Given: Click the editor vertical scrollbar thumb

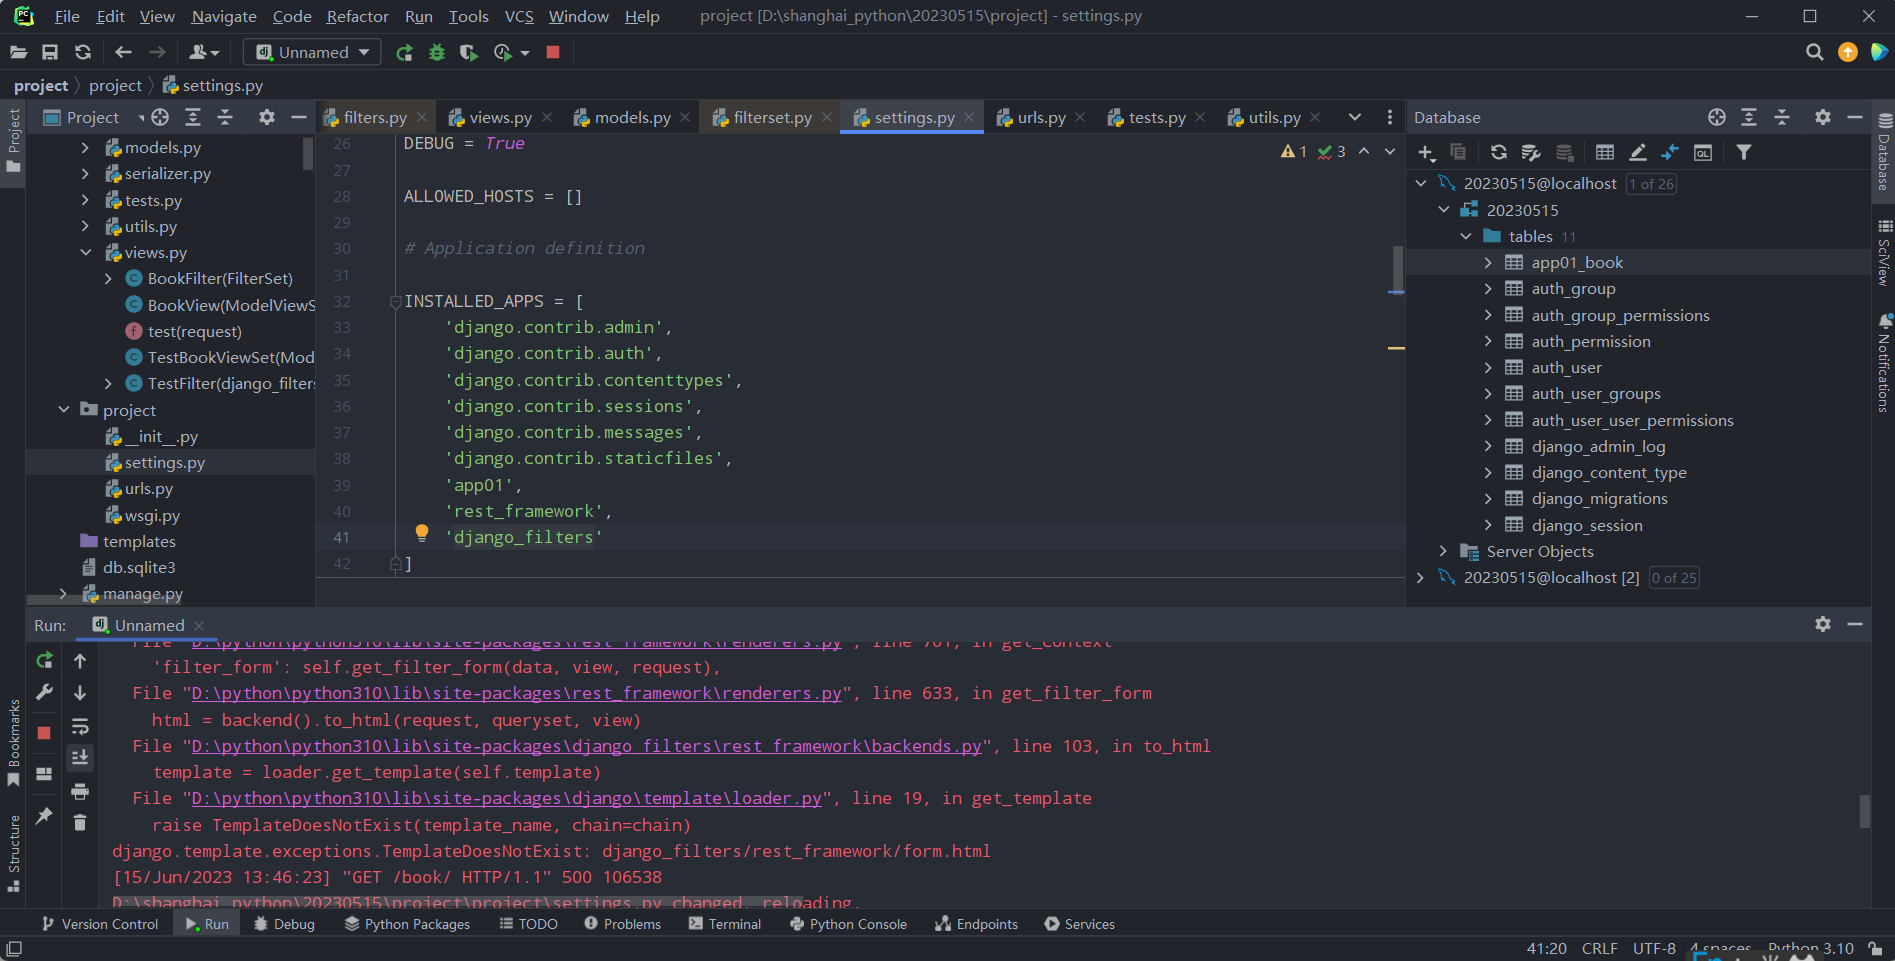Looking at the screenshot, I should coord(1396,268).
